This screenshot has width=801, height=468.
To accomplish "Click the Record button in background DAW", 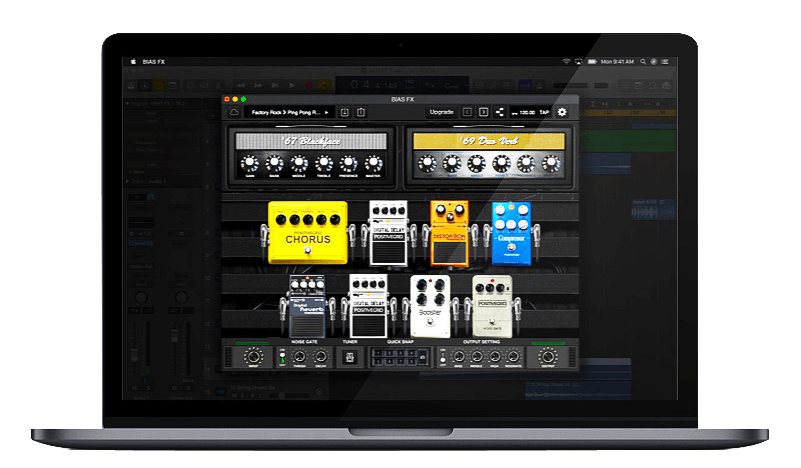I will [309, 85].
